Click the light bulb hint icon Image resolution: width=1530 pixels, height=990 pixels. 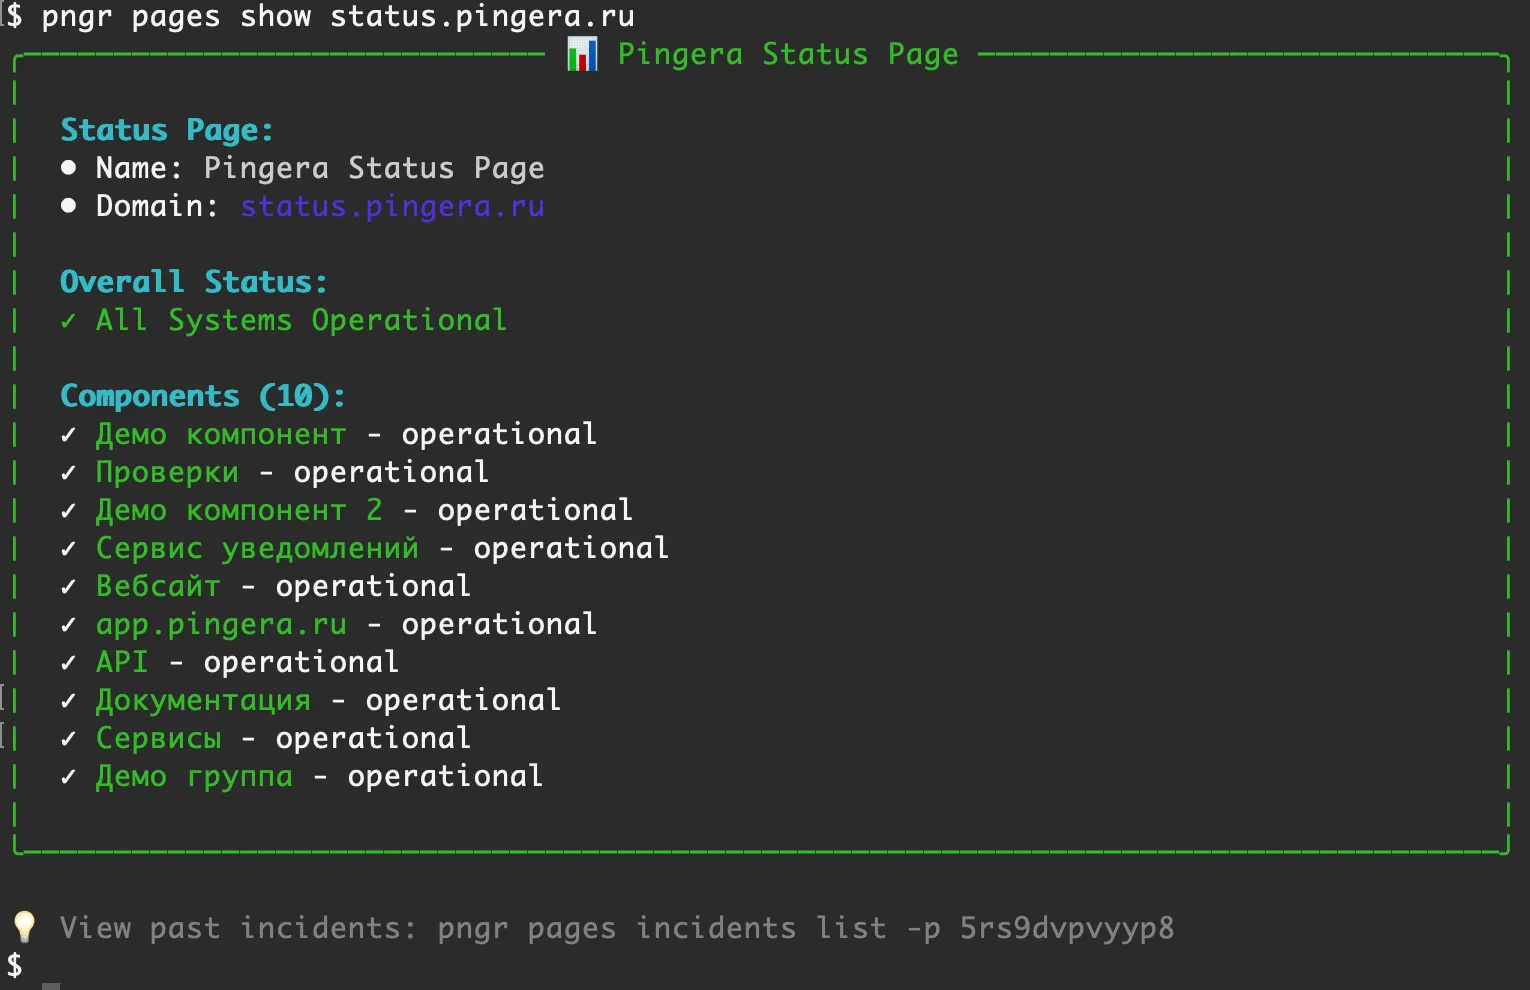click(24, 927)
